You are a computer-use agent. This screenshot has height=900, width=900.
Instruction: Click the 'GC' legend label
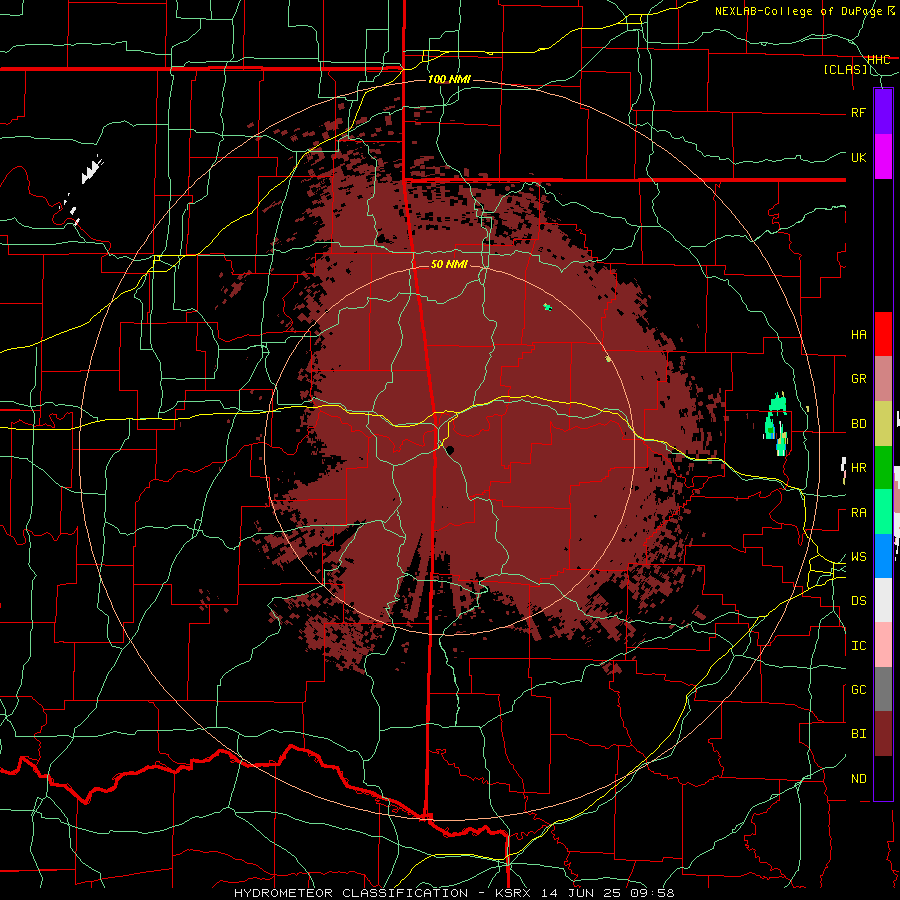(x=858, y=690)
